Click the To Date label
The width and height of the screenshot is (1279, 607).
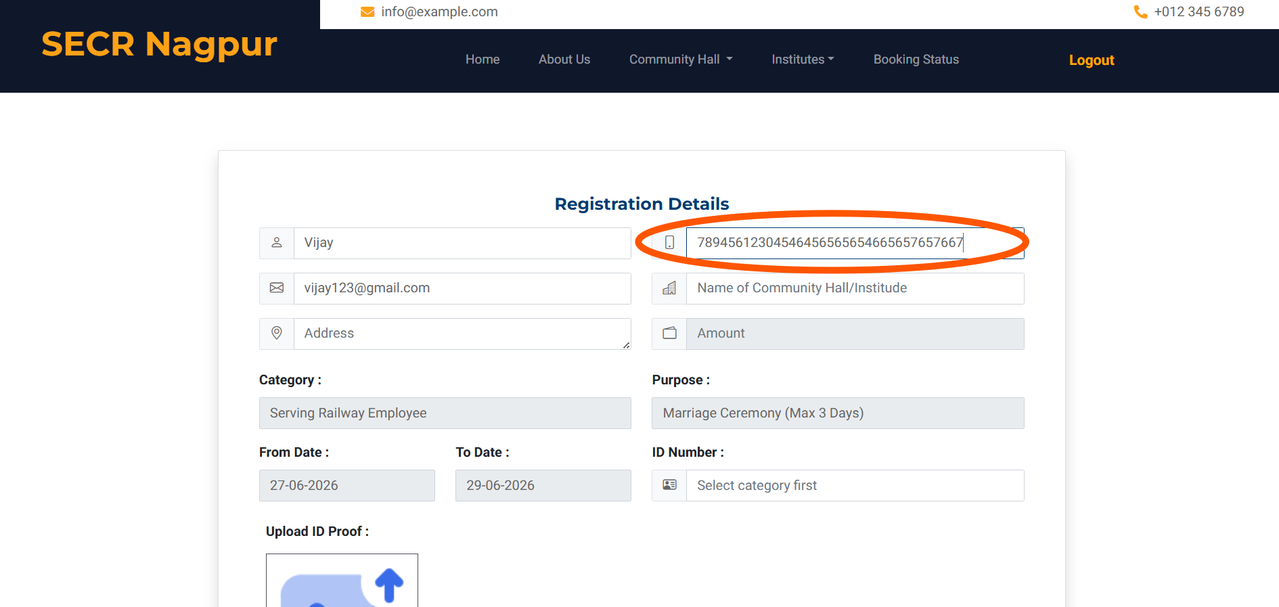pos(482,452)
